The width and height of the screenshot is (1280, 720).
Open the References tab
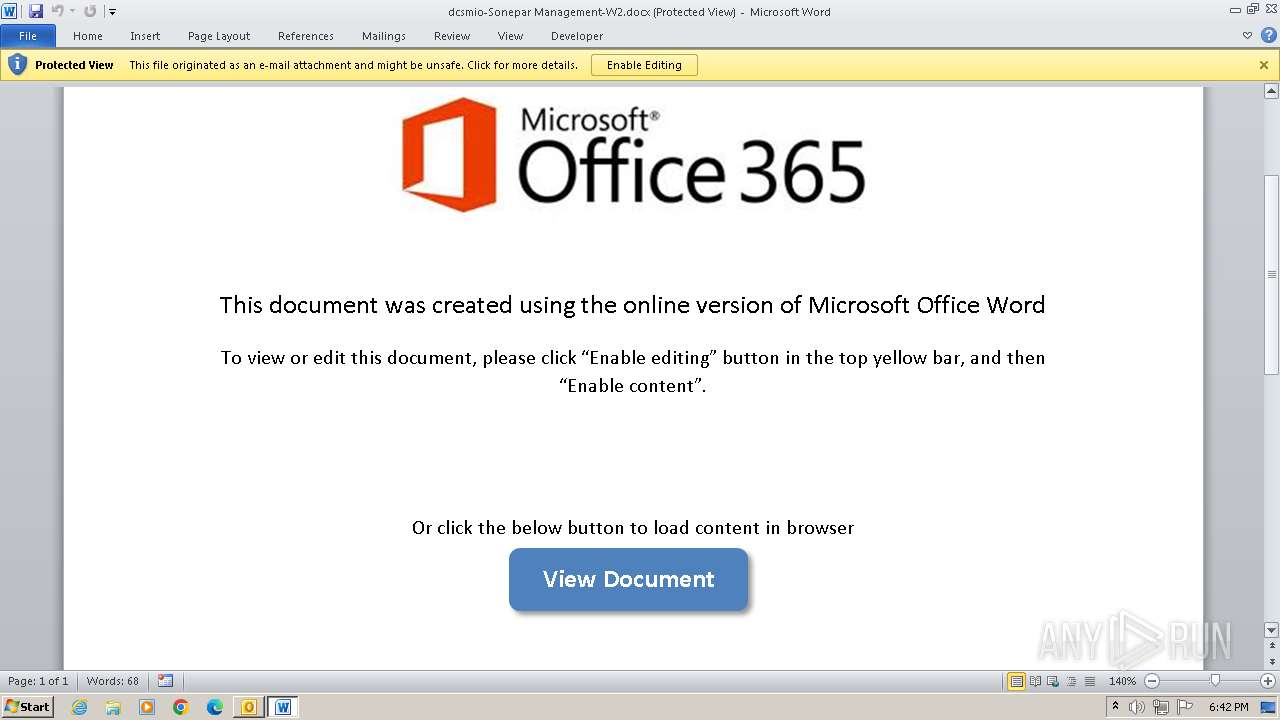click(x=306, y=36)
